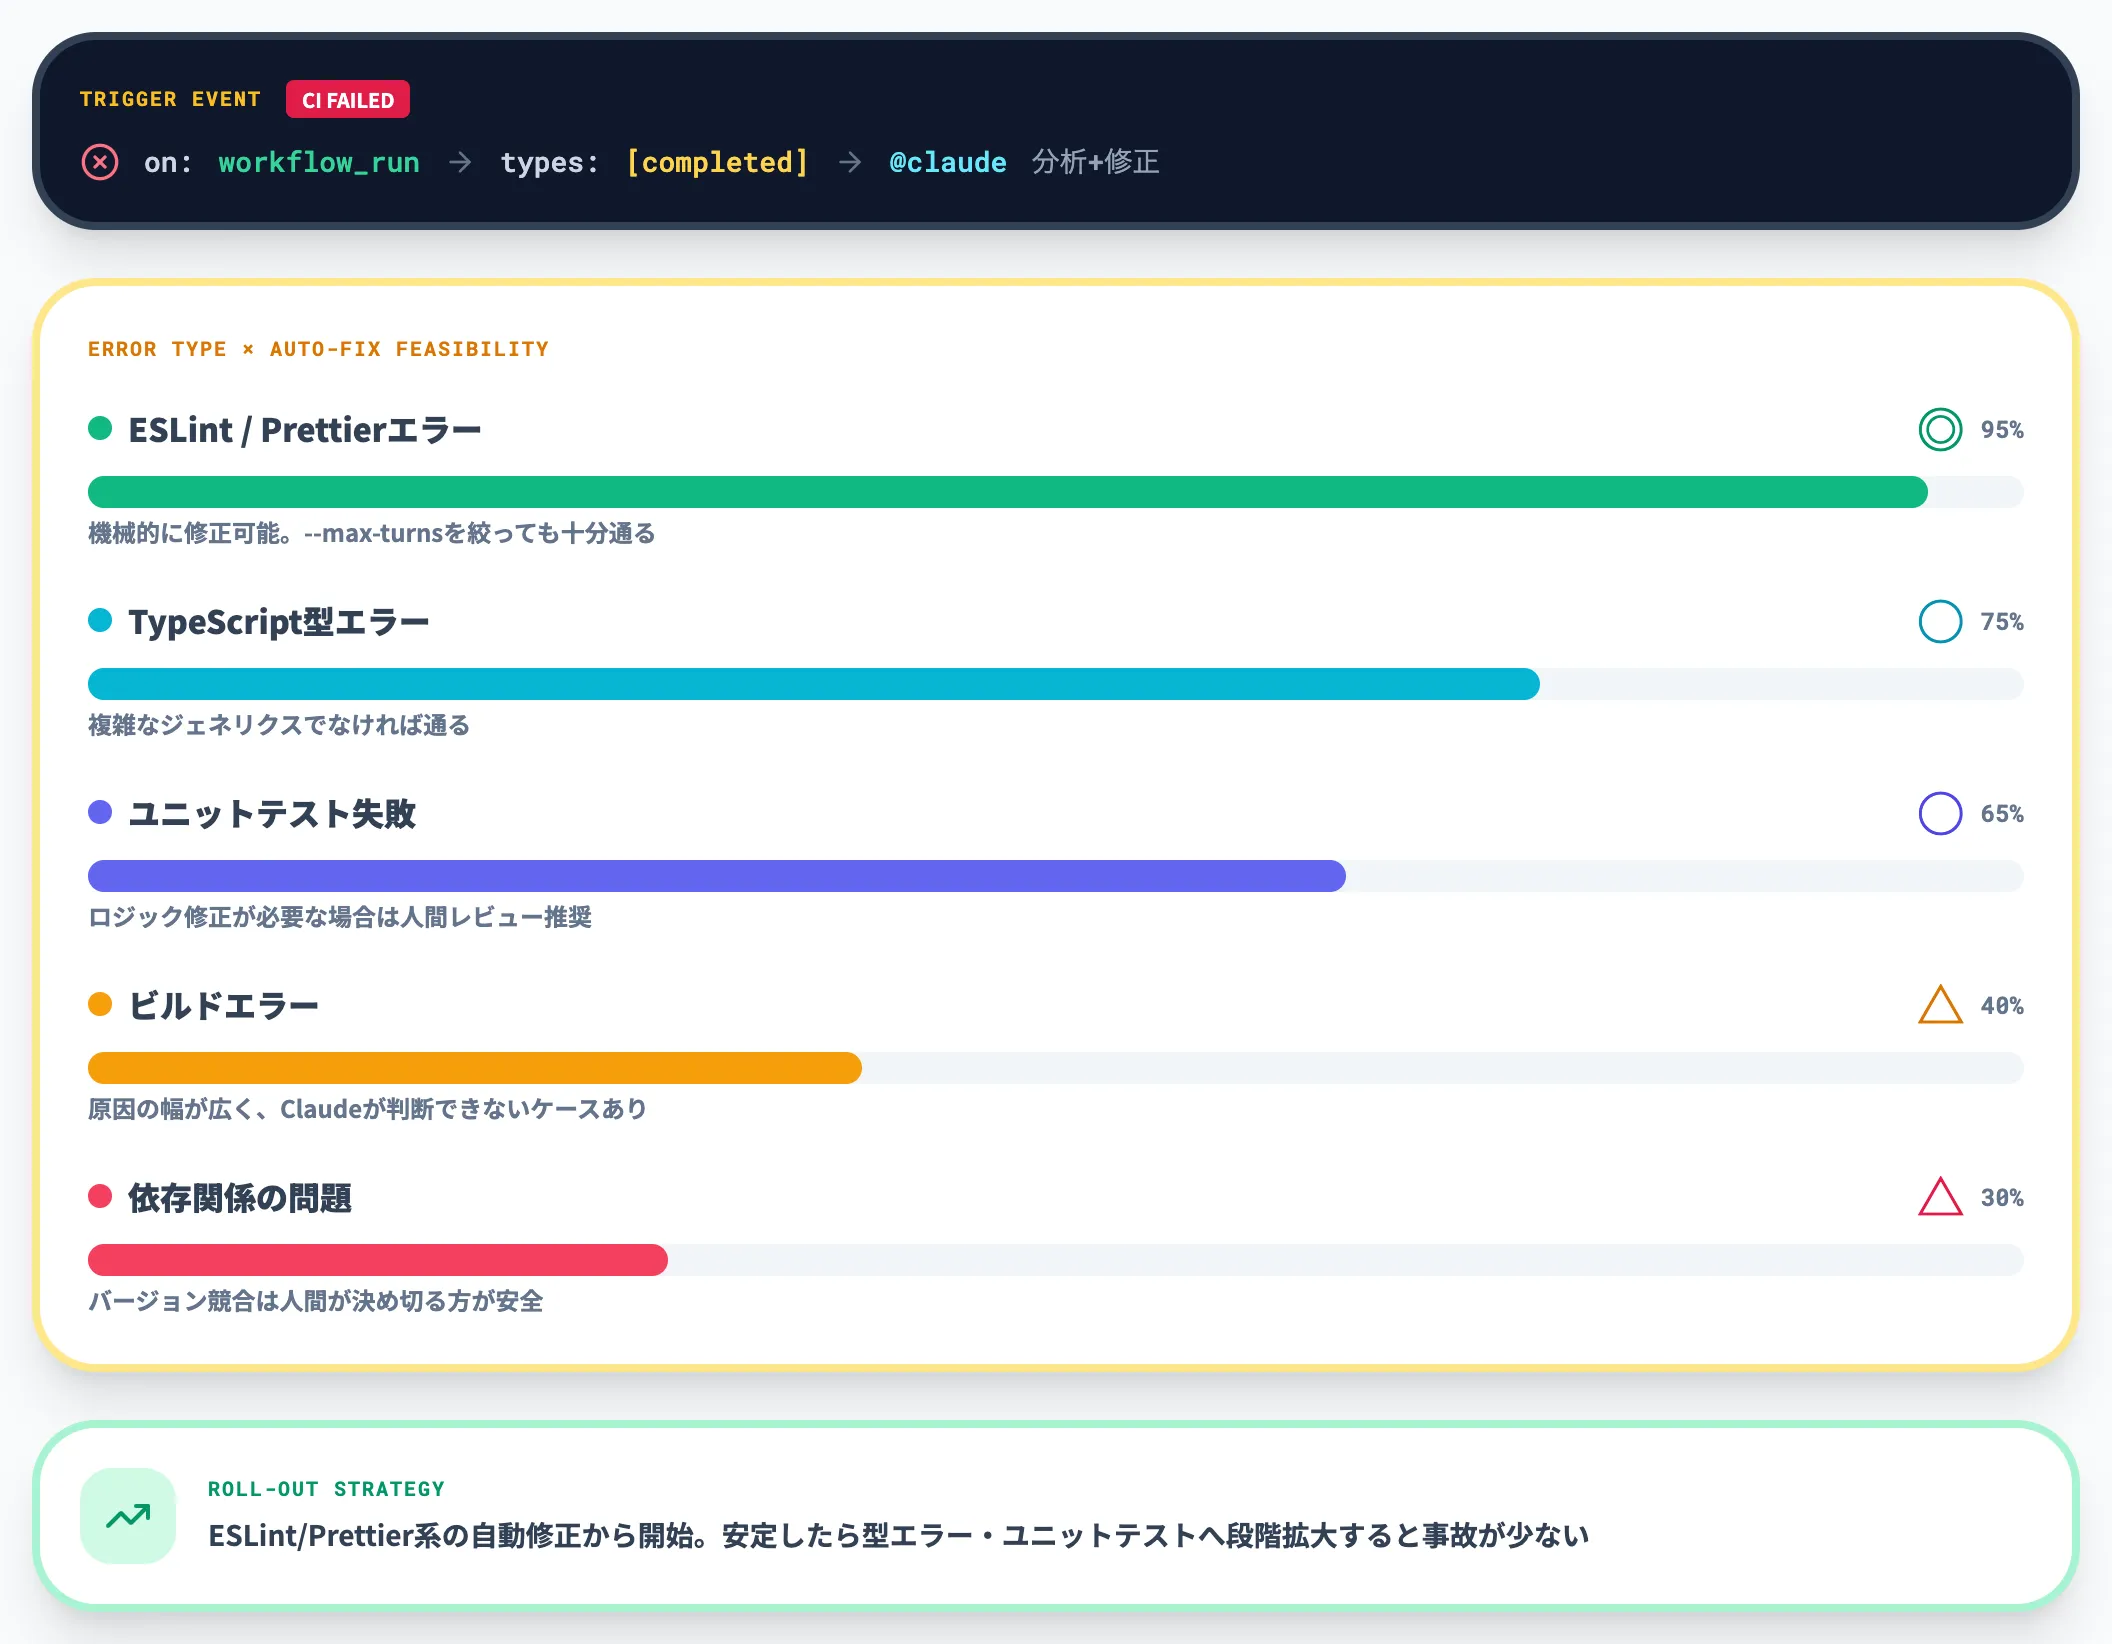Click the ERROR TYPE × AUTO-FIX FEASIBILITY label
This screenshot has height=1644, width=2112.
tap(318, 349)
